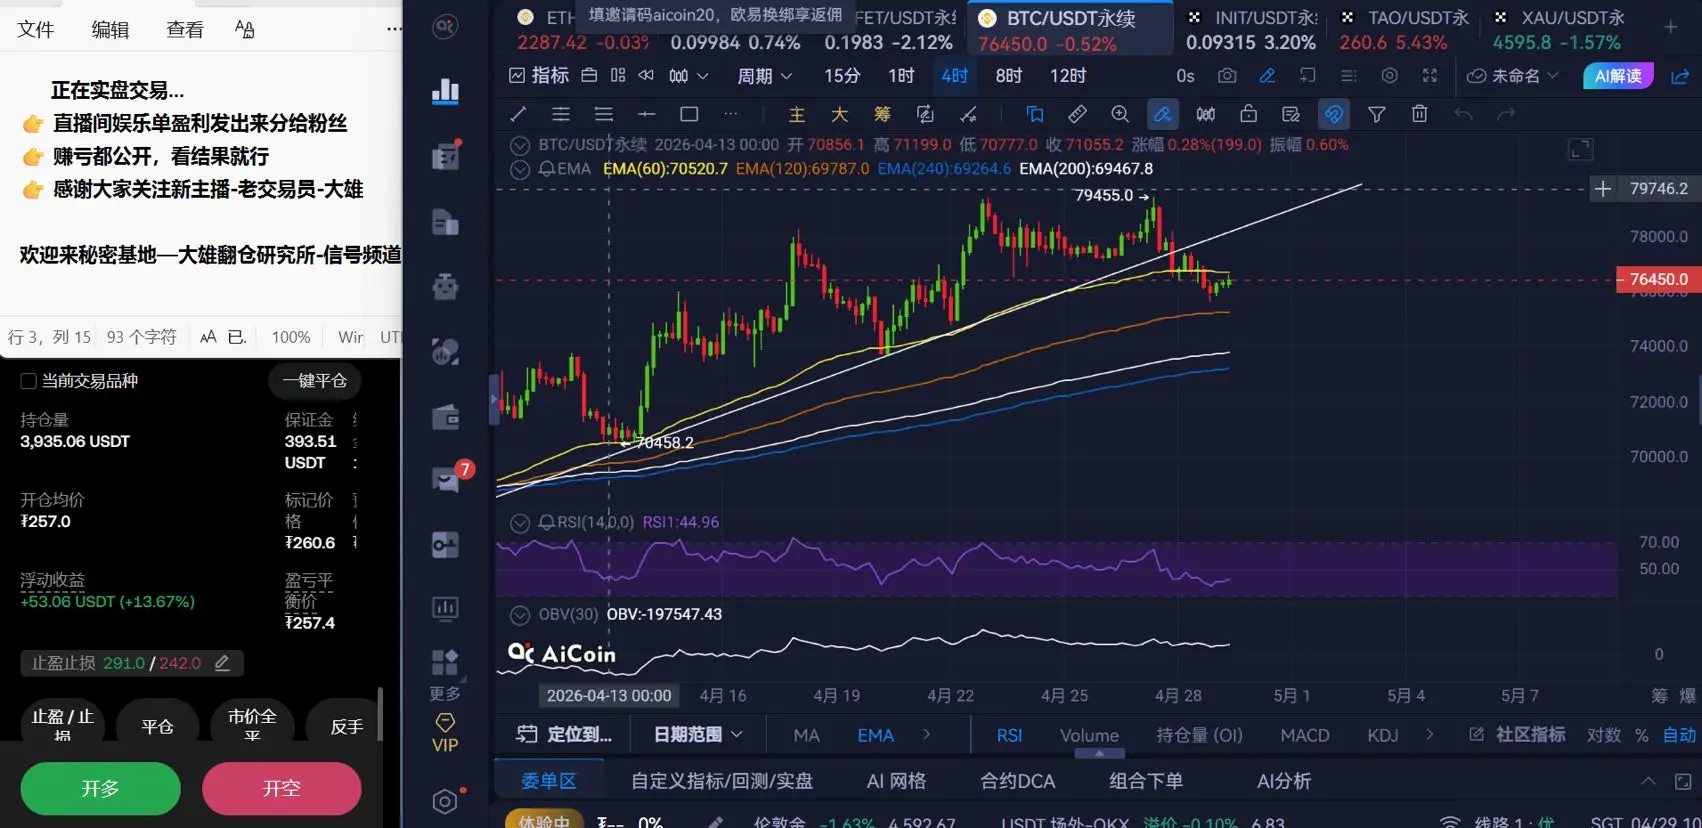1702x828 pixels.
Task: Collapse the OBV indicator panel
Action: [520, 614]
